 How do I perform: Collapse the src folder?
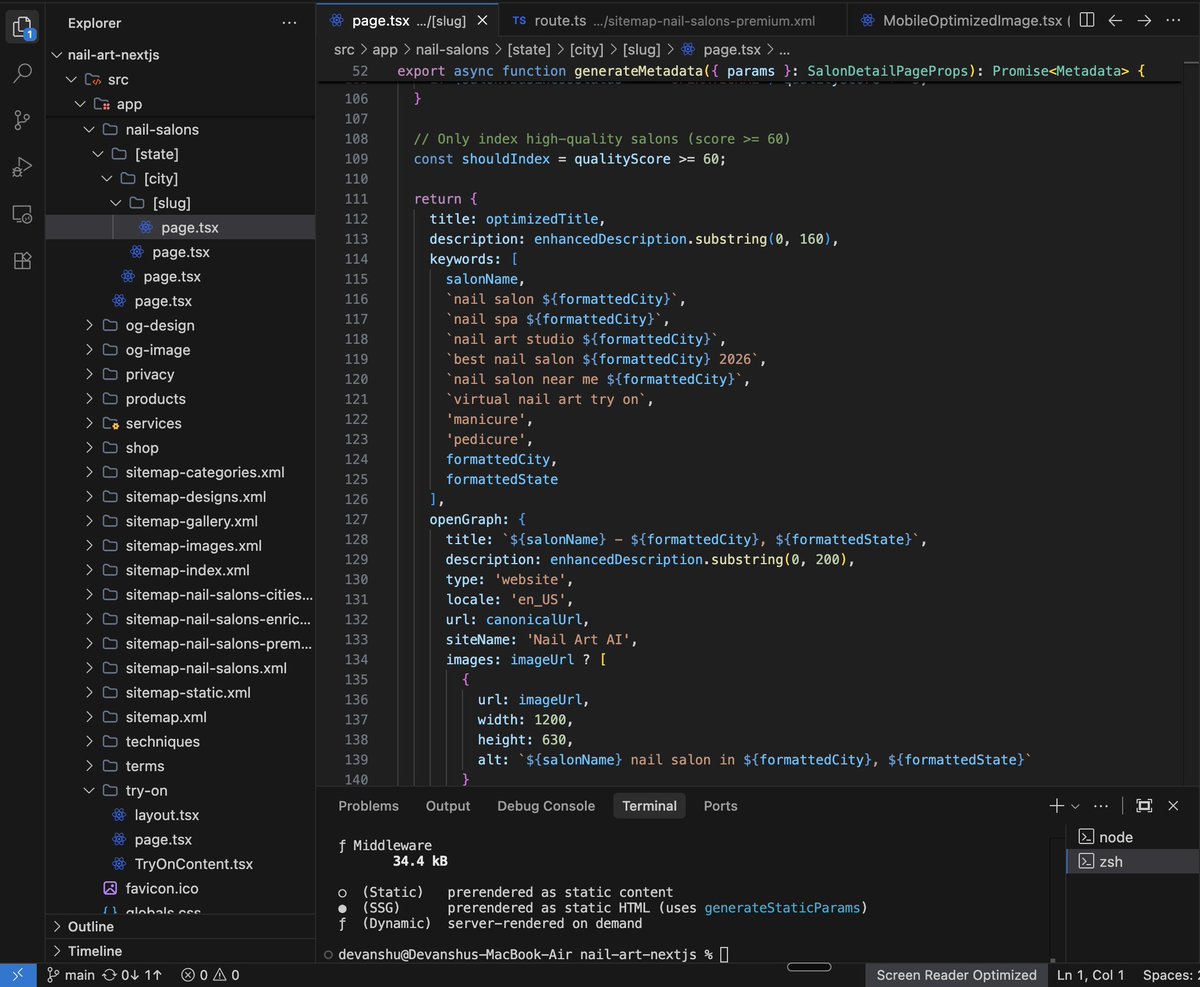(181, 79)
